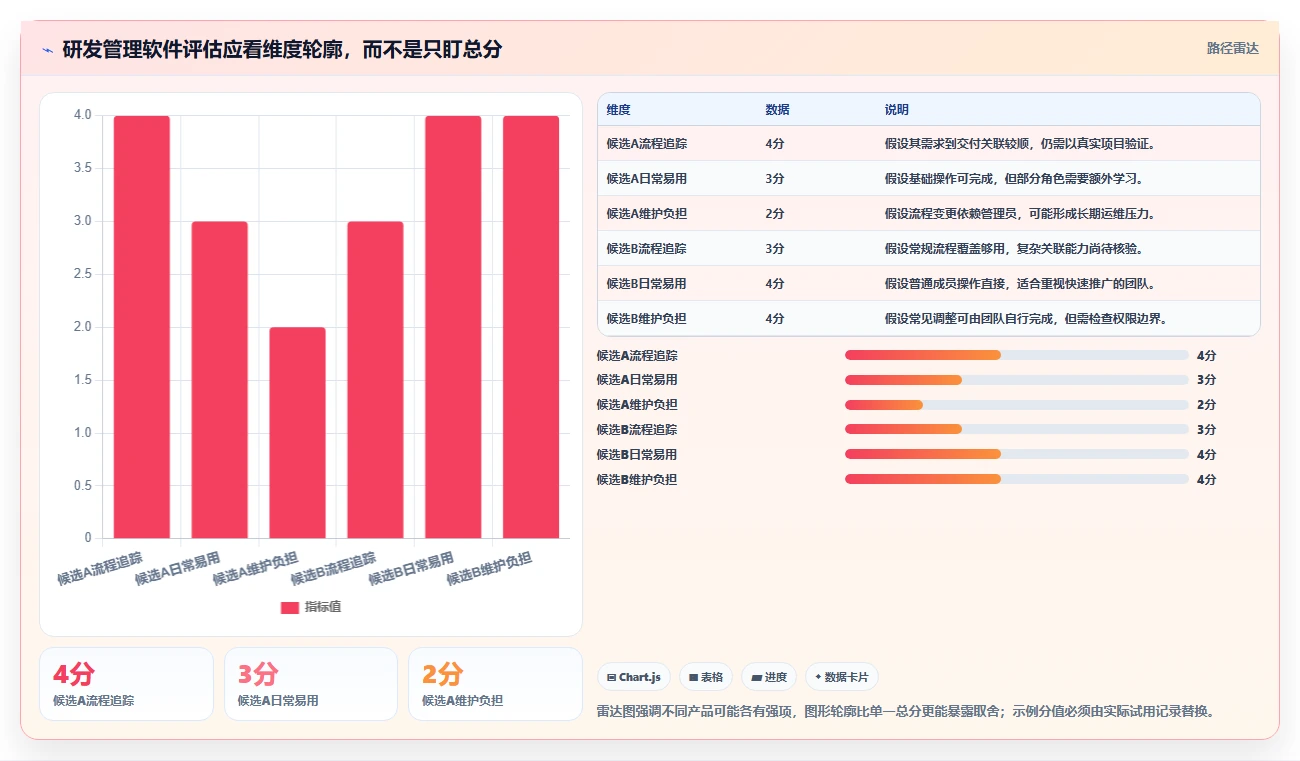Click the 候选B维护负担 x-axis label under the chart

click(x=490, y=568)
